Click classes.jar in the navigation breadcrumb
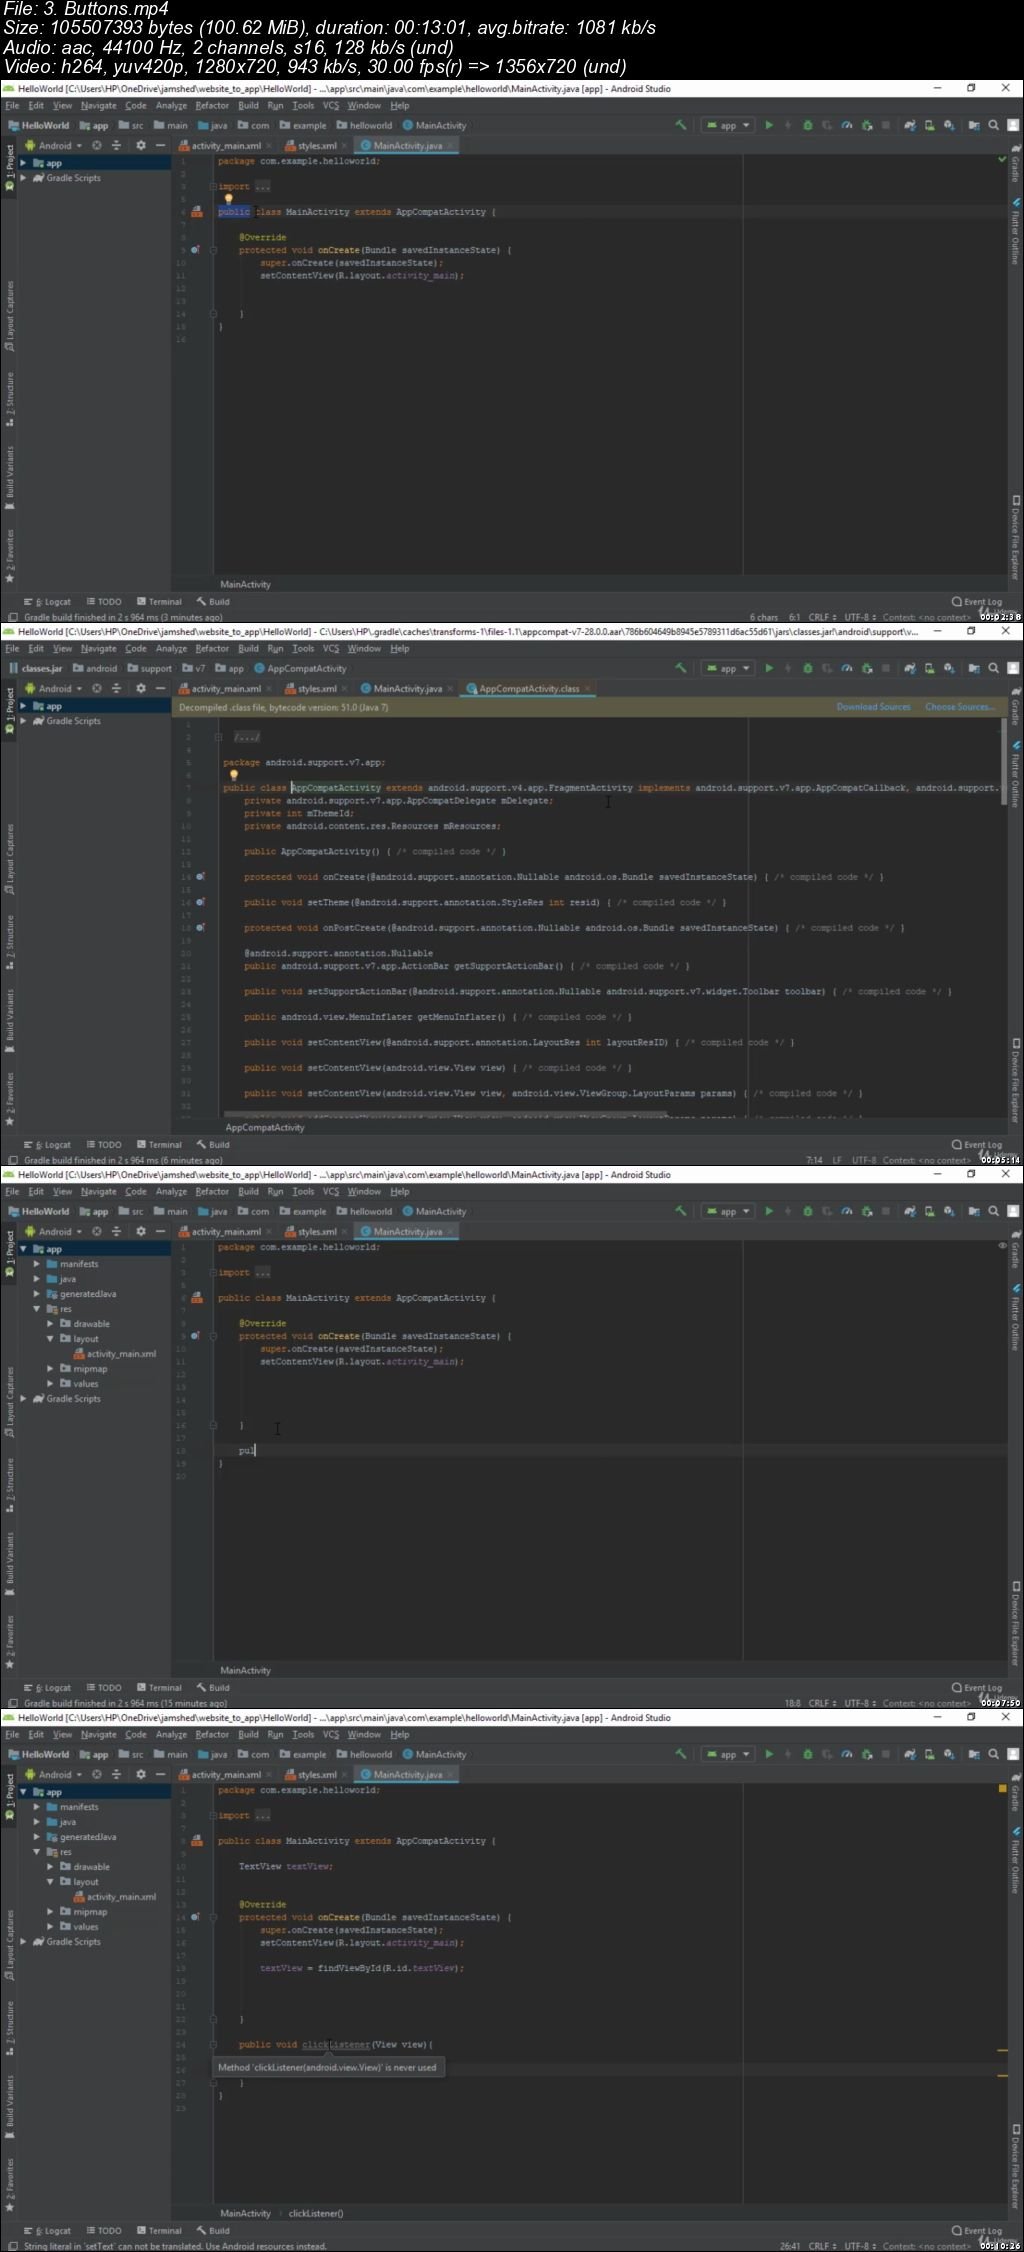This screenshot has height=2252, width=1024. coord(36,668)
